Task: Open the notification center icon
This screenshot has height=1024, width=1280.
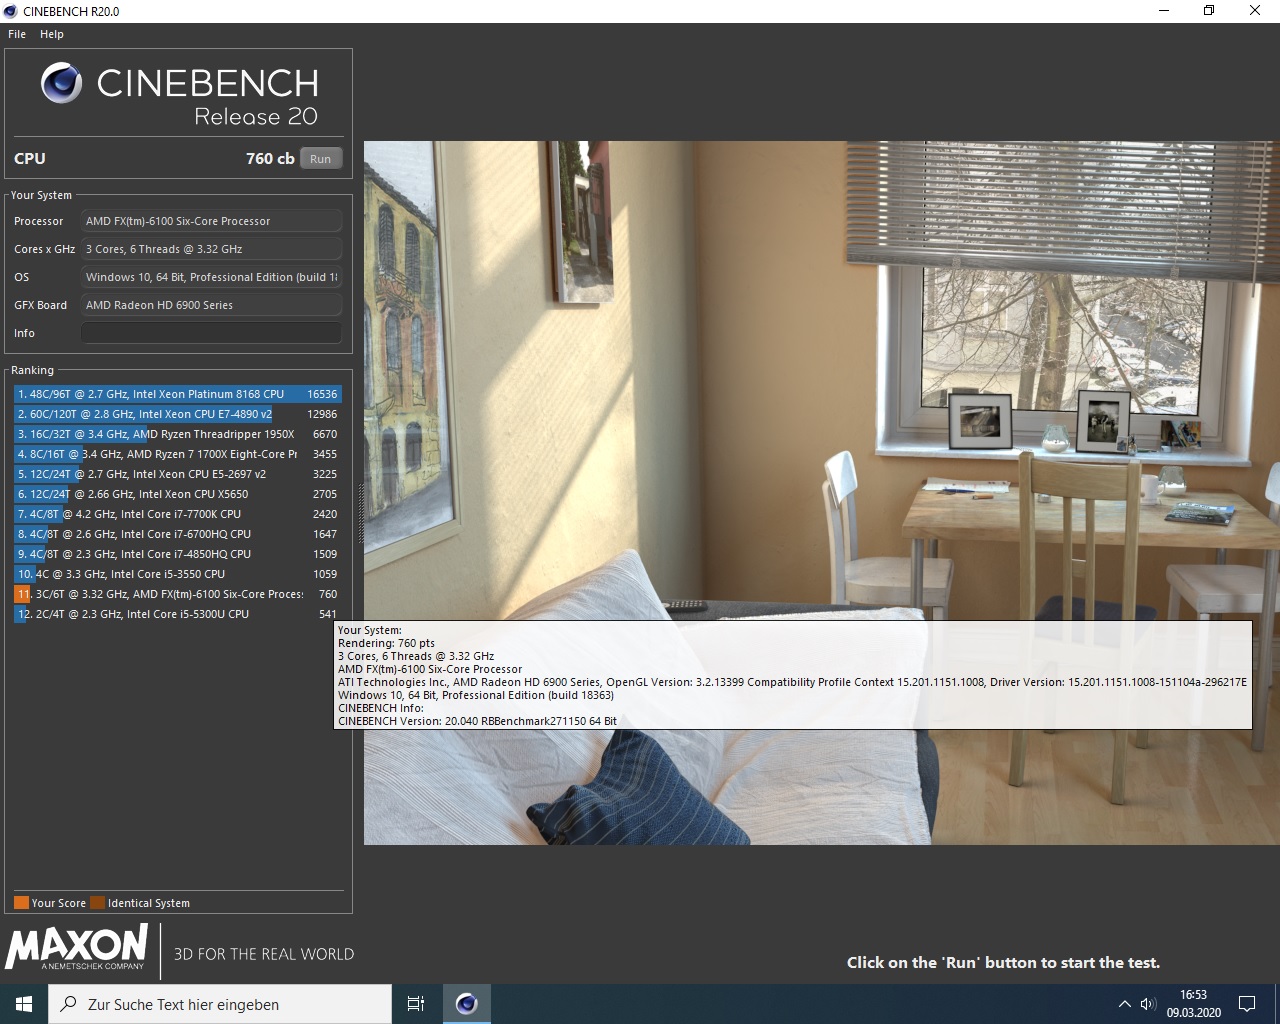Action: click(x=1247, y=1004)
